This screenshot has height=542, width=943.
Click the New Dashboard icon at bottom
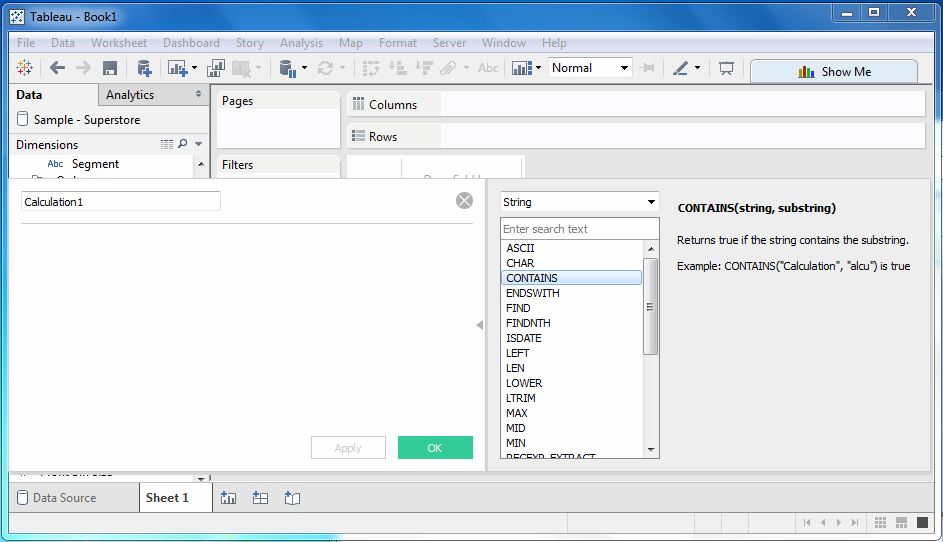pyautogui.click(x=260, y=498)
